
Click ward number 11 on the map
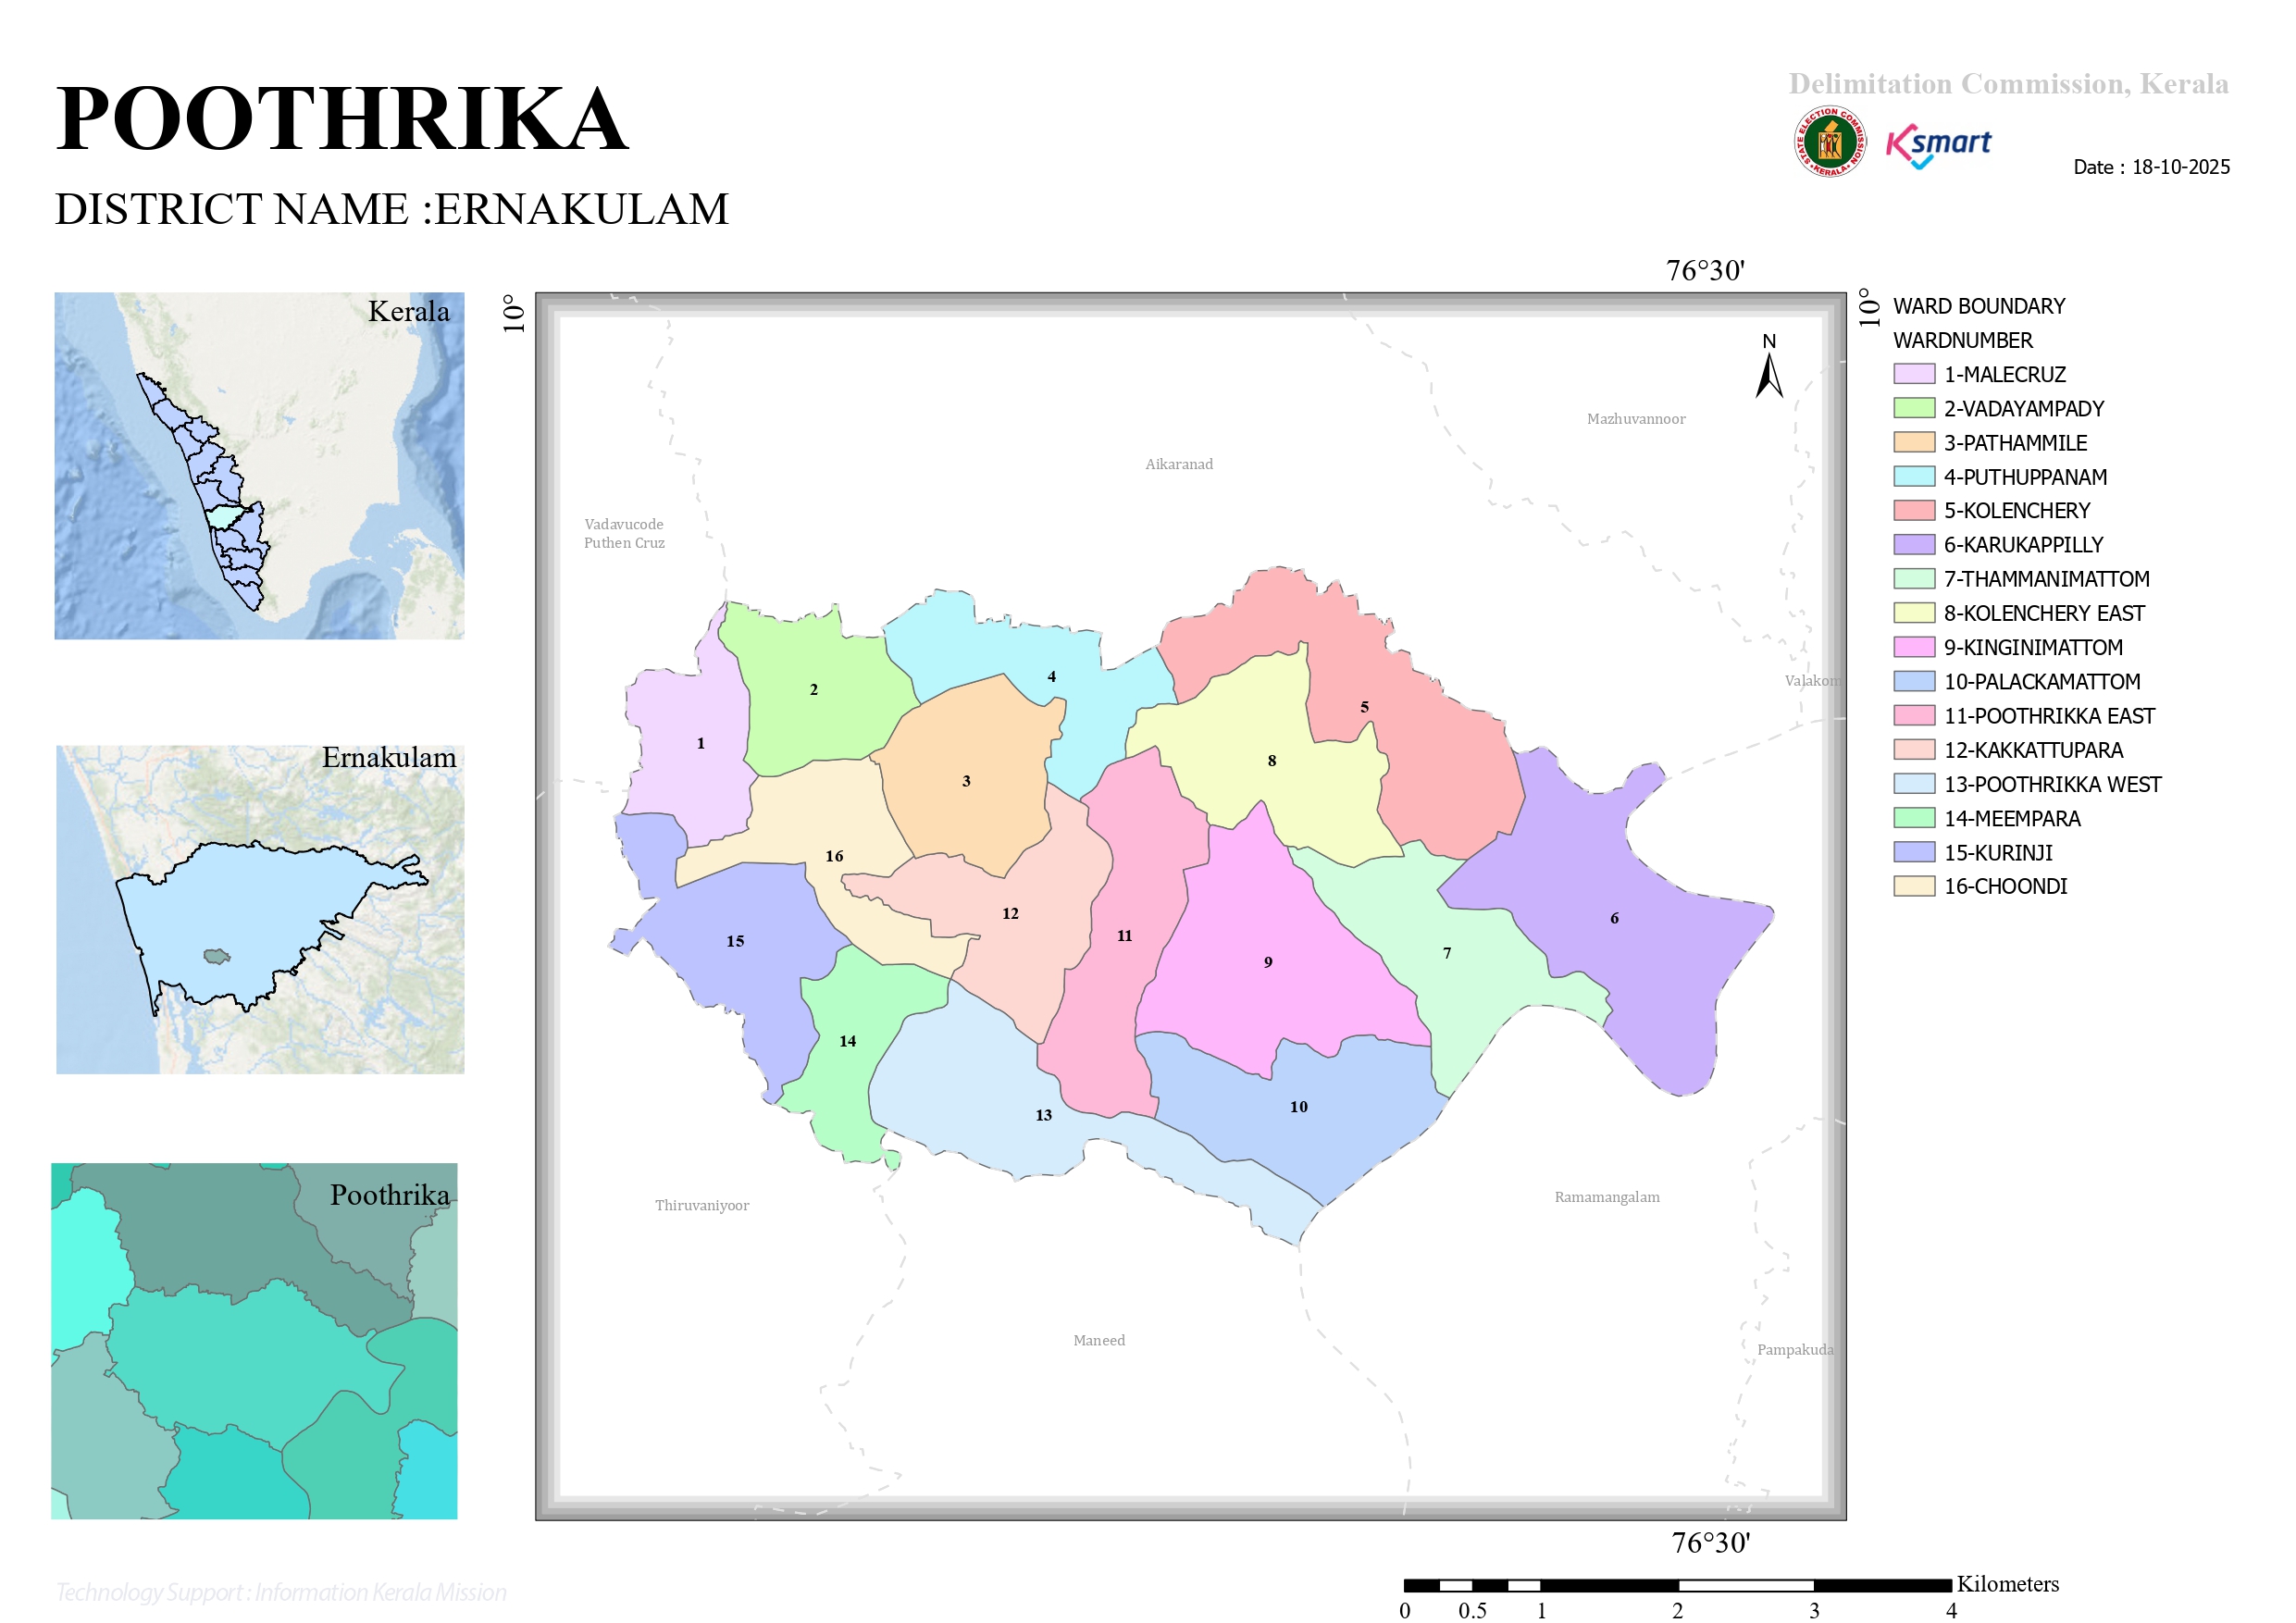(1124, 935)
